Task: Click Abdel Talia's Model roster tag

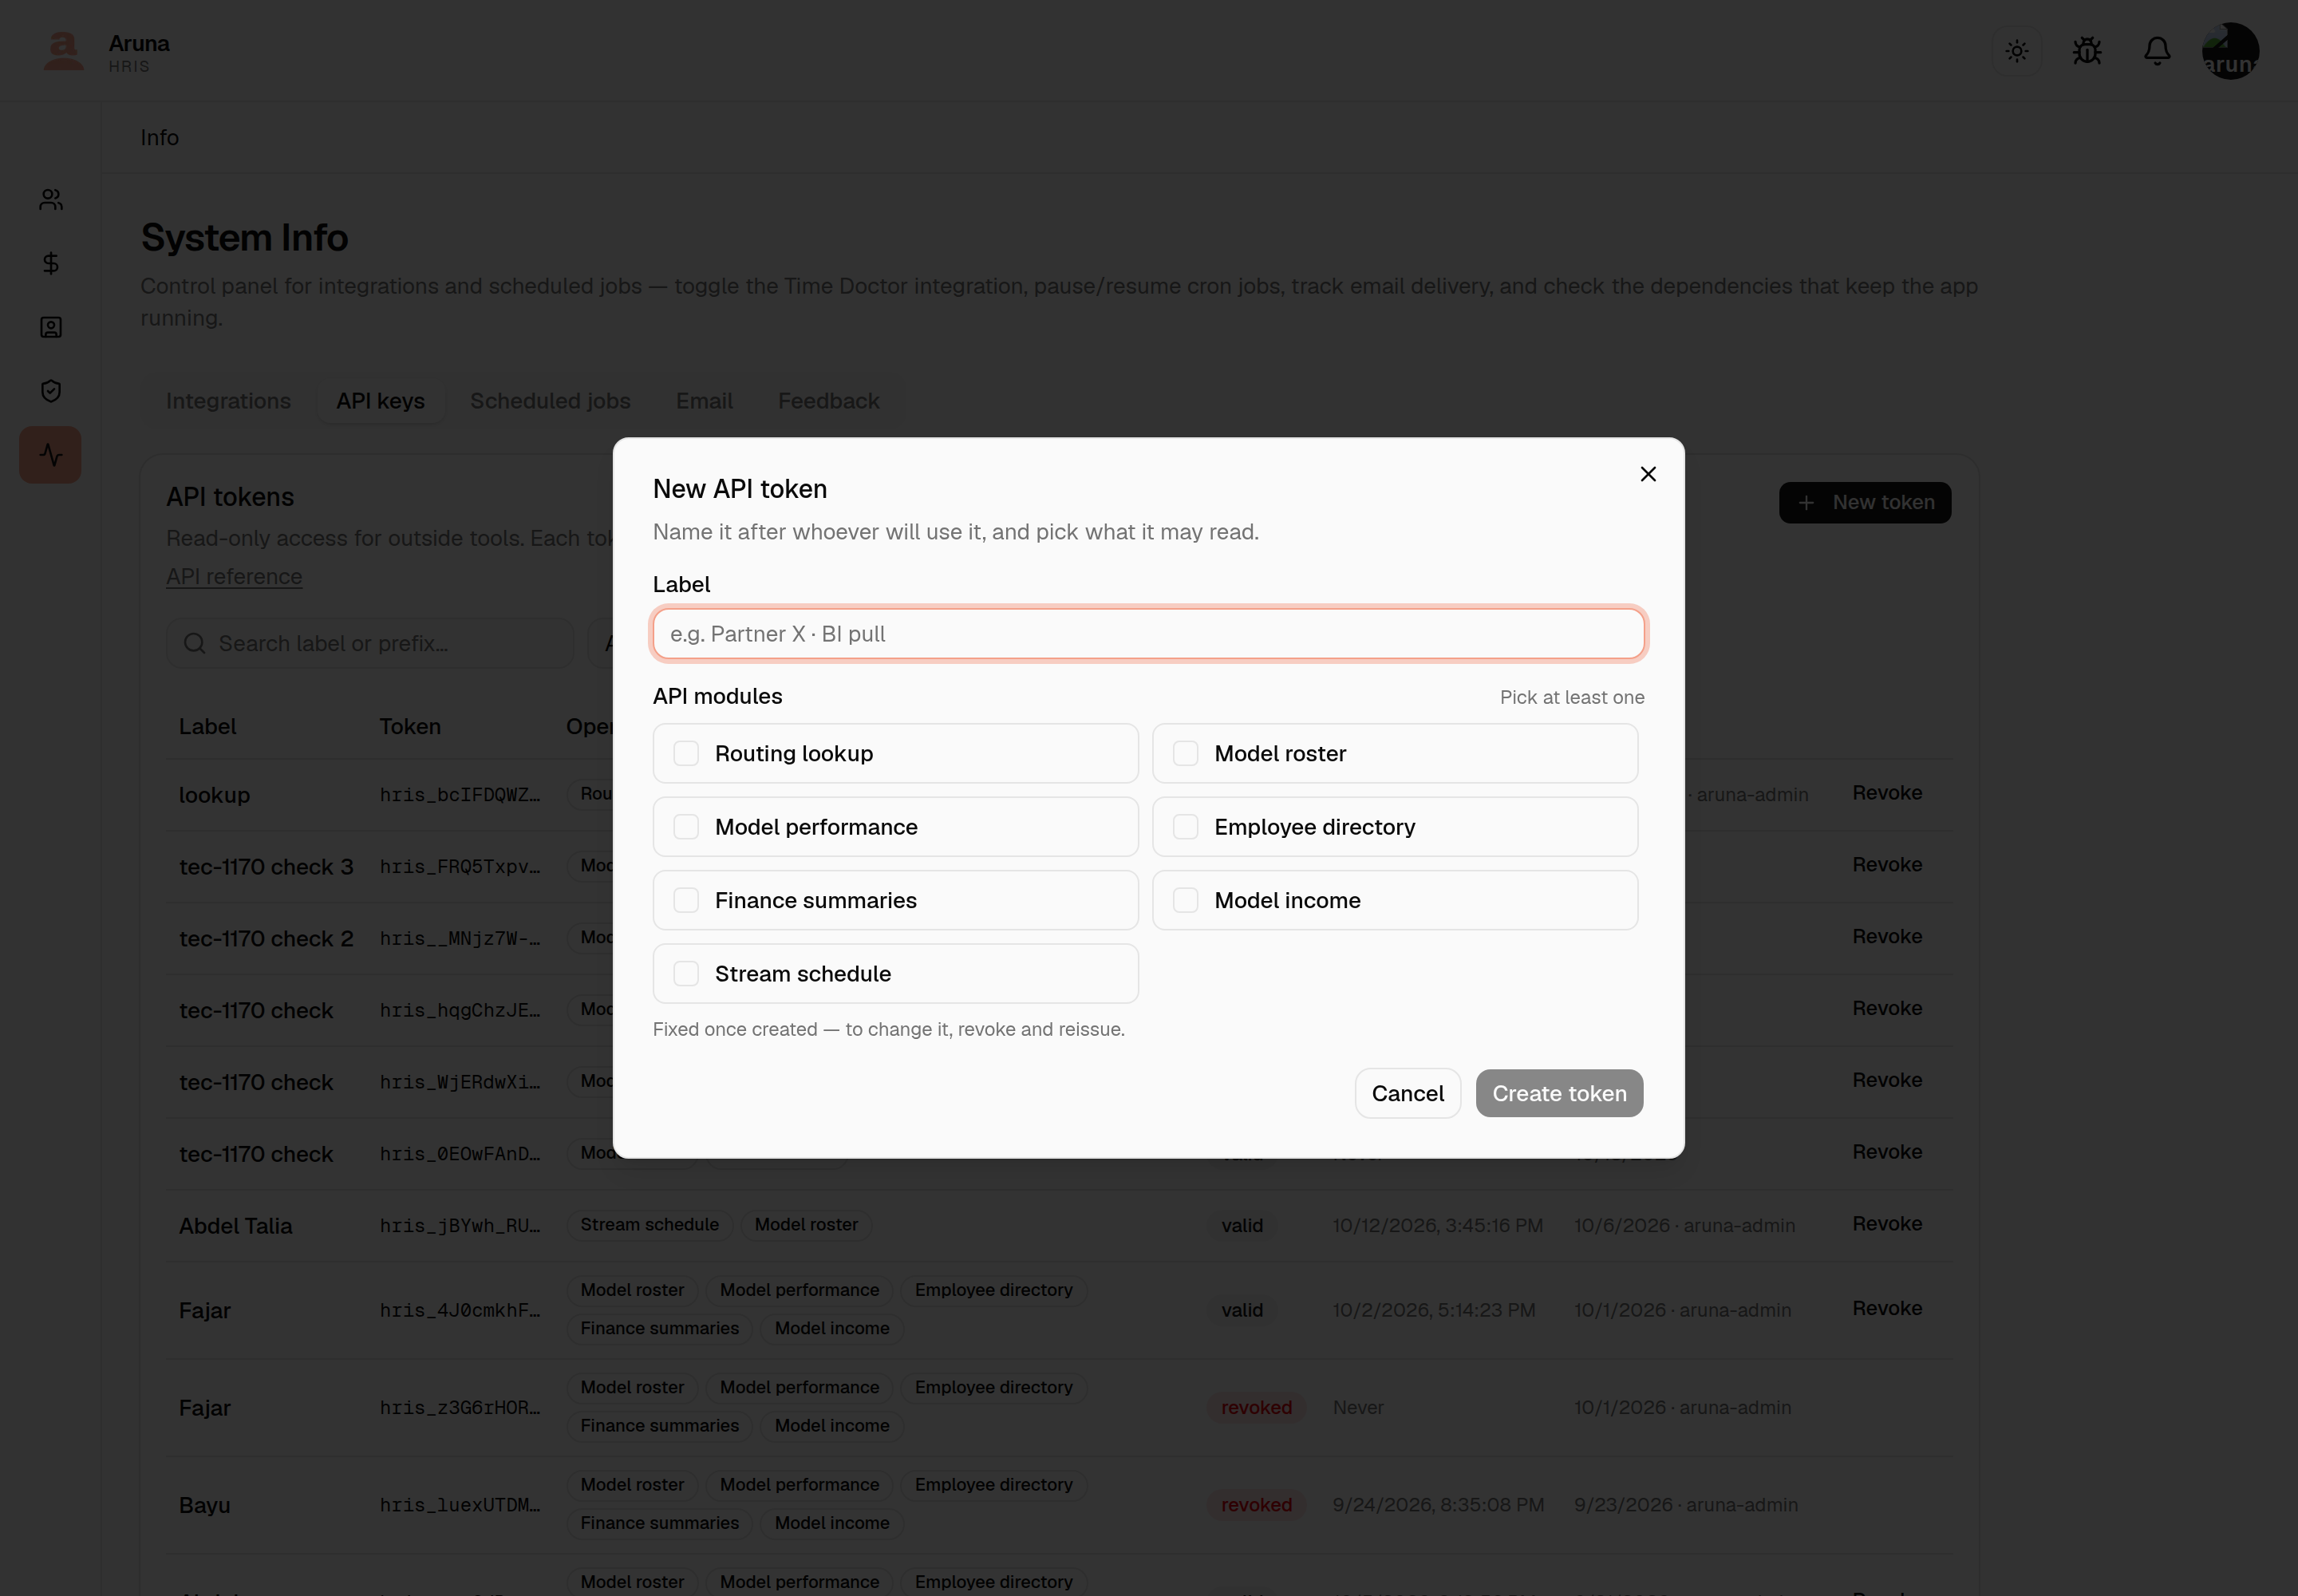Action: point(806,1225)
